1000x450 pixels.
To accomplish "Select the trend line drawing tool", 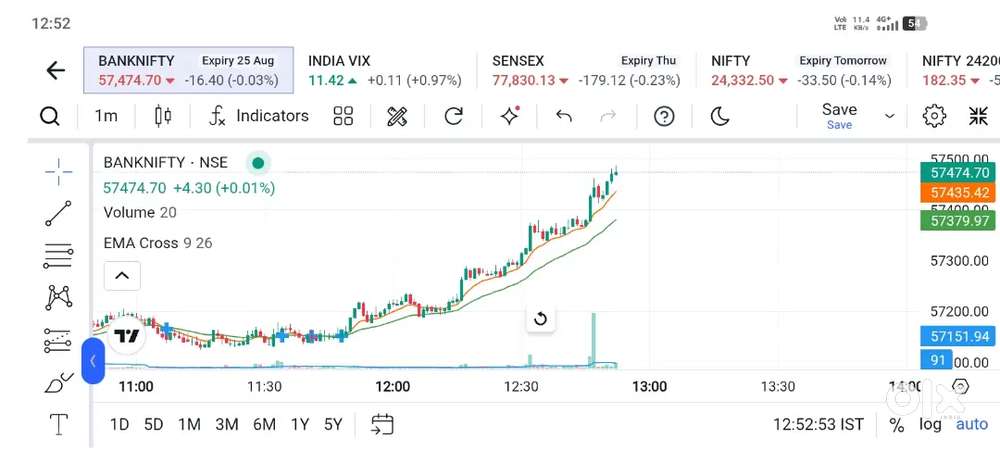I will click(x=59, y=214).
